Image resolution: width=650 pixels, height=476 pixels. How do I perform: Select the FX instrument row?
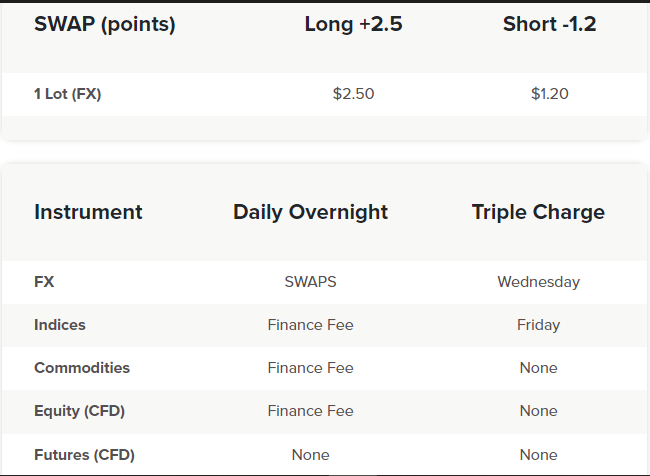click(325, 282)
